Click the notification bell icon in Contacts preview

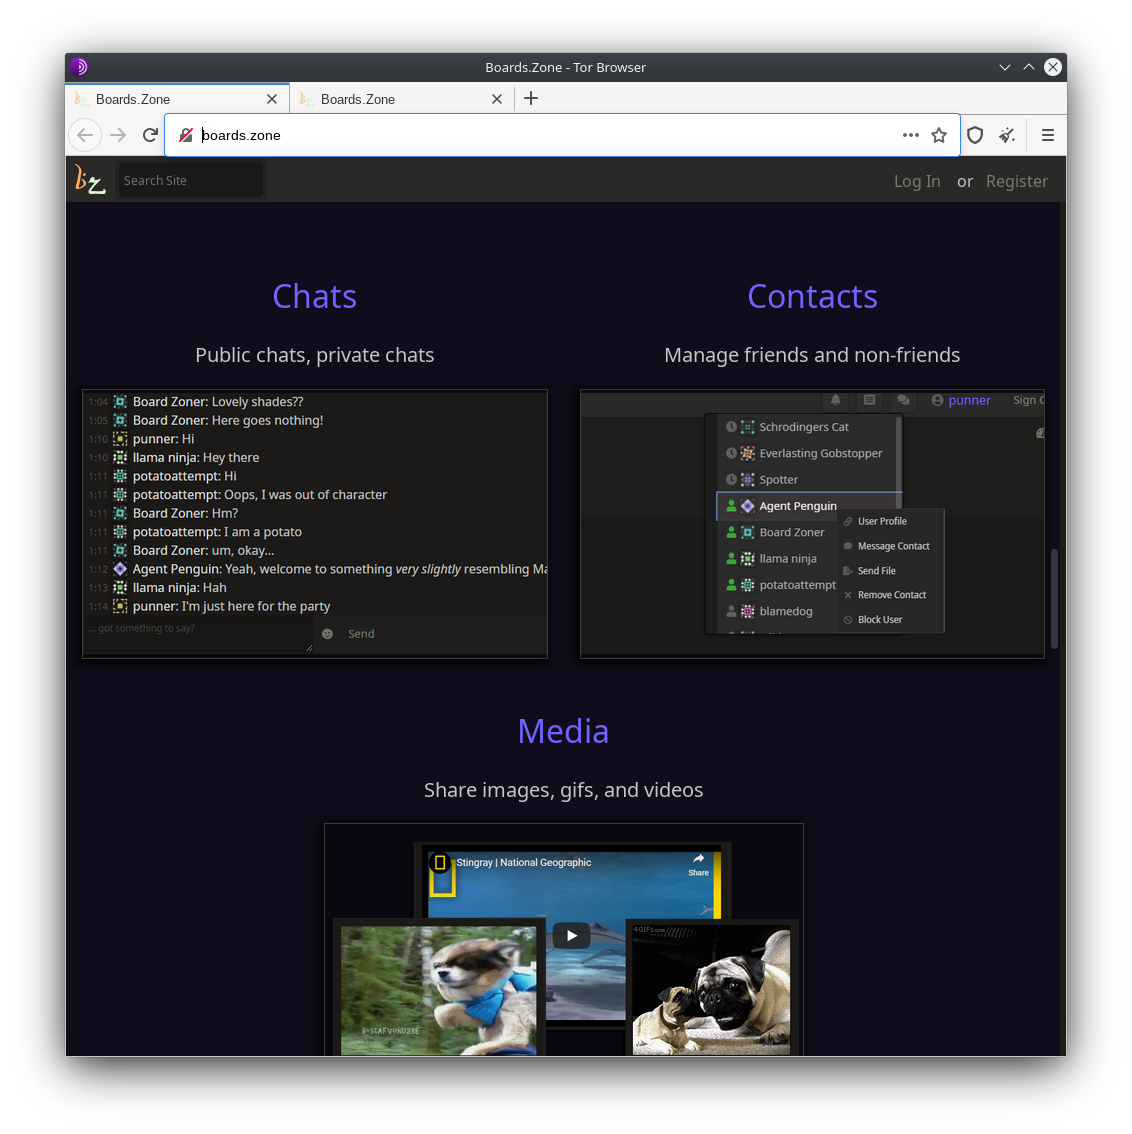coord(835,400)
